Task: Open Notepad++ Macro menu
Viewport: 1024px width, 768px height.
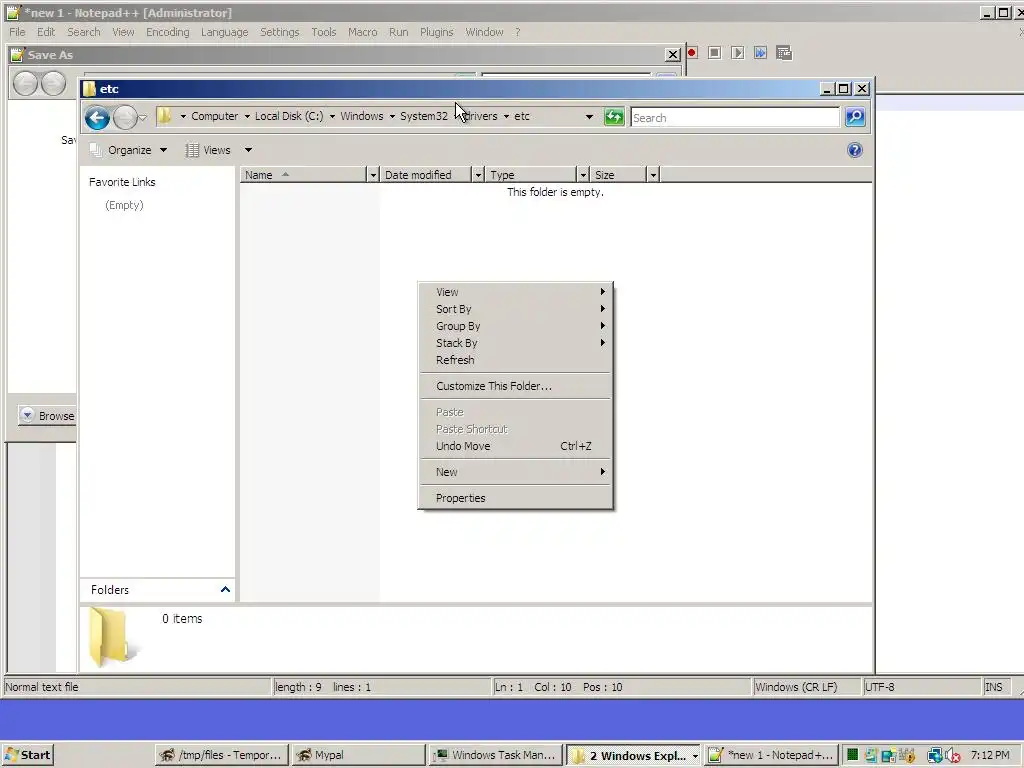Action: (x=362, y=32)
